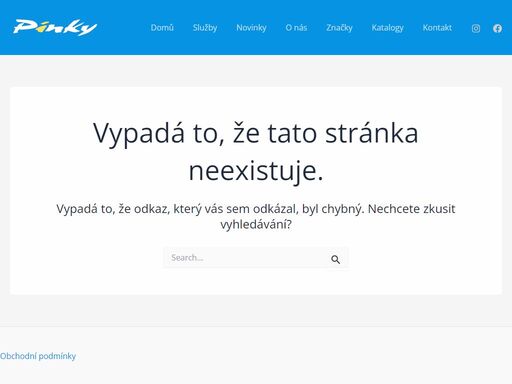Open the Novinky menu item
The width and height of the screenshot is (512, 384).
pyautogui.click(x=251, y=28)
